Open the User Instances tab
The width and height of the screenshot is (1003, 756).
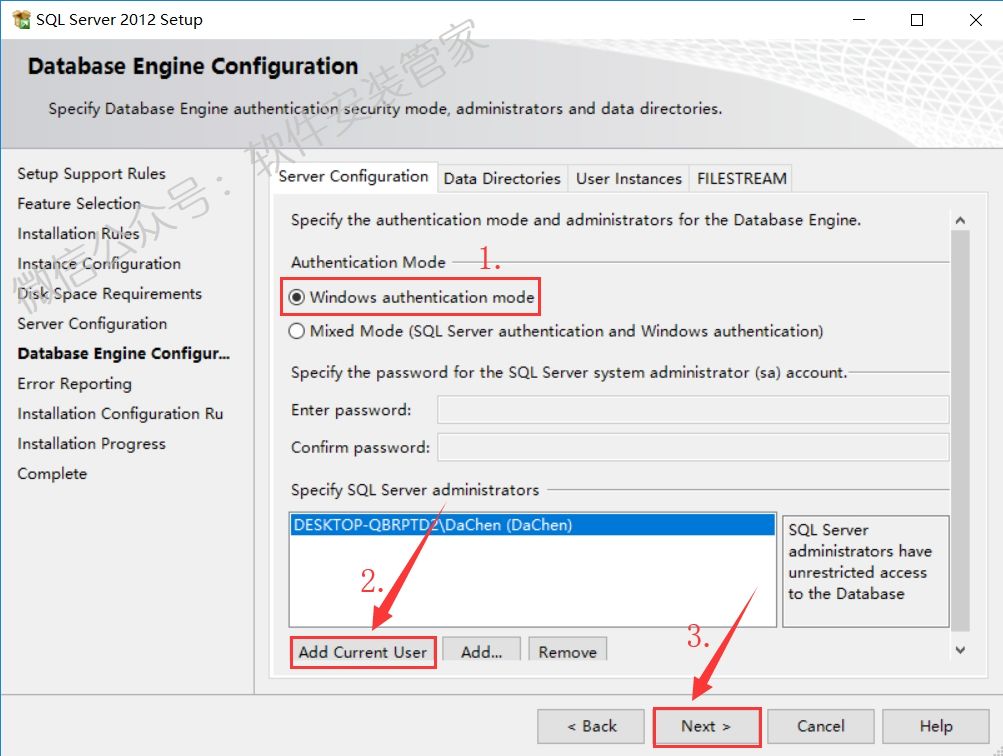coord(629,178)
